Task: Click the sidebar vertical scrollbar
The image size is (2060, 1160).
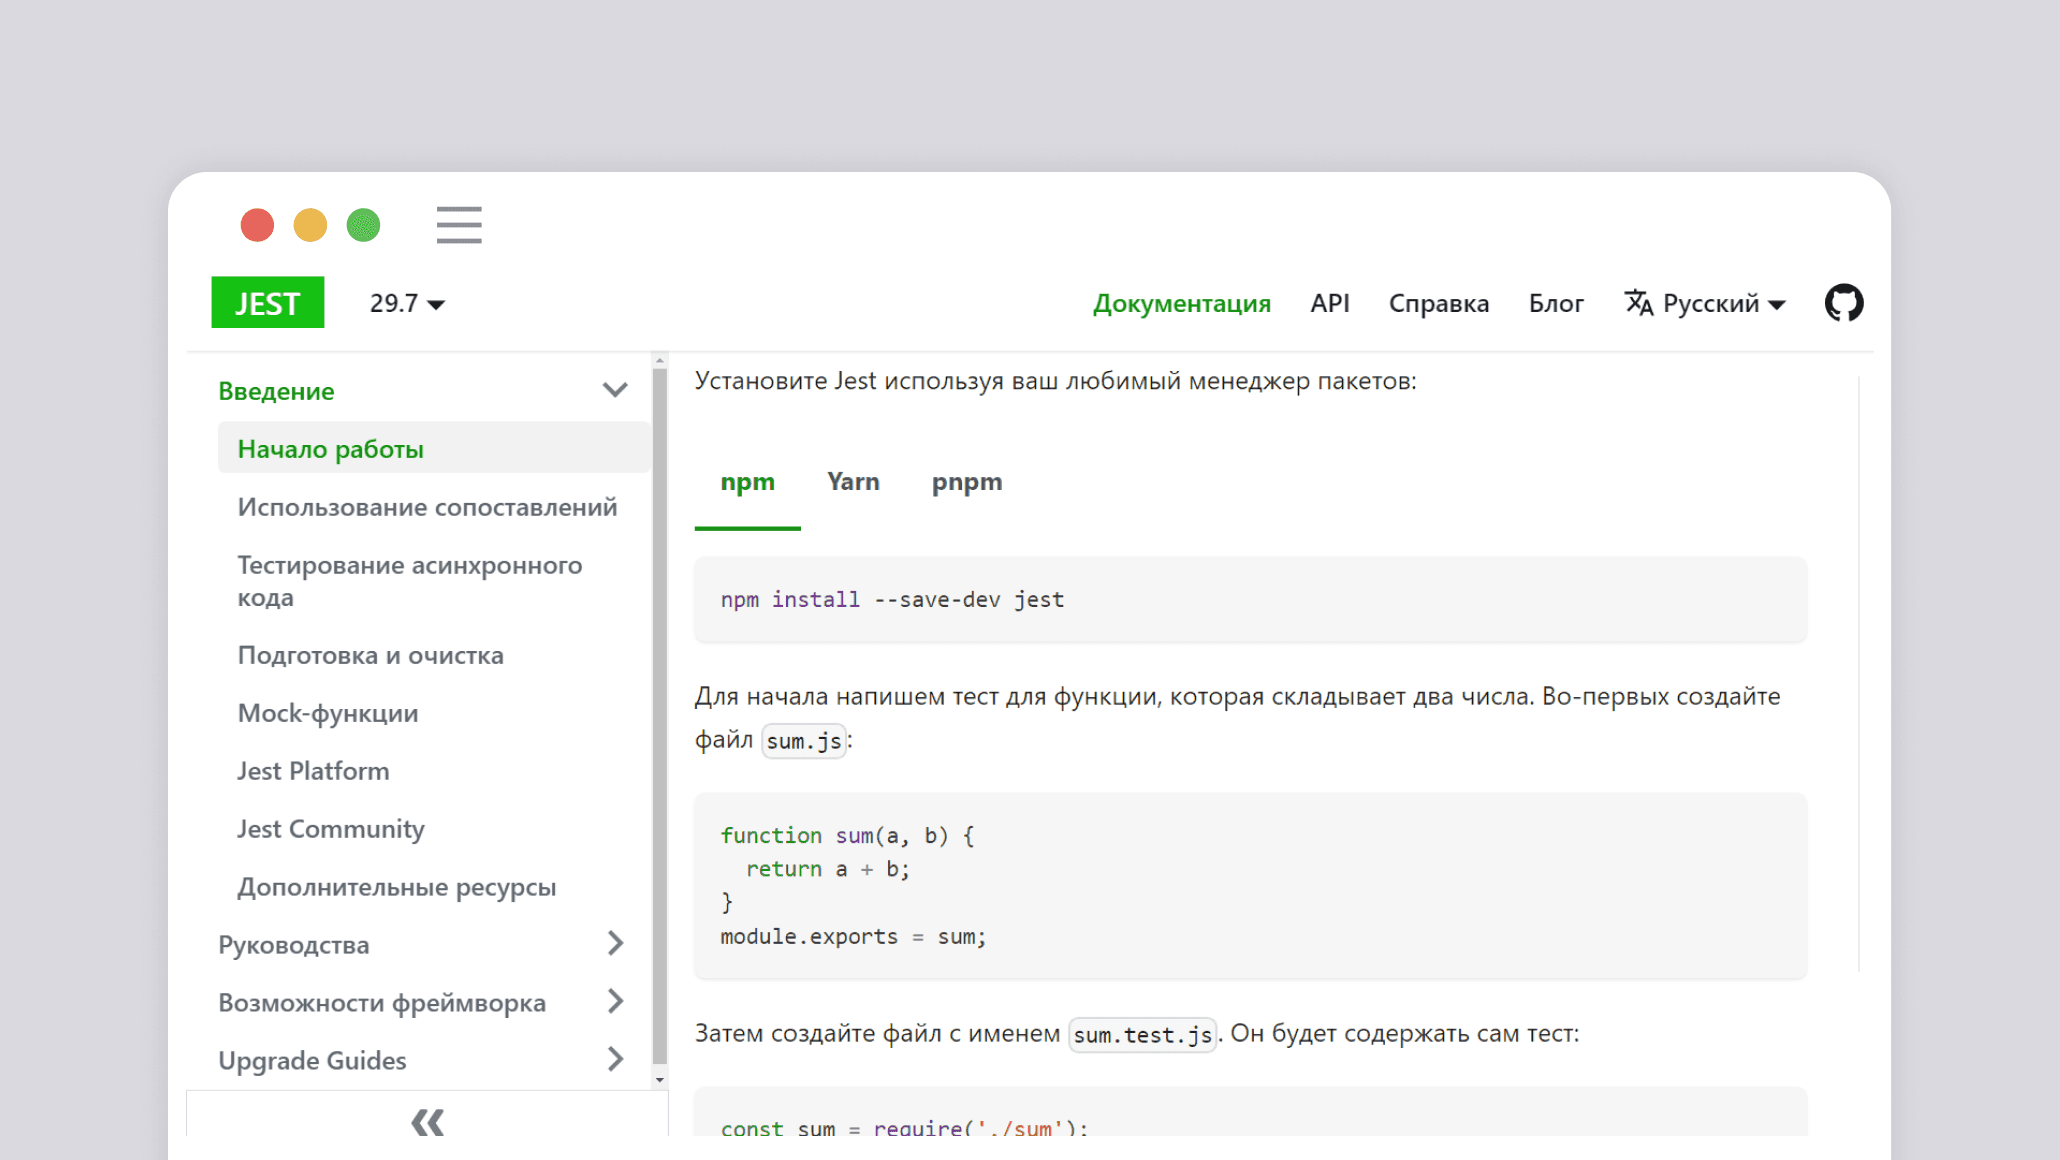Action: [659, 715]
